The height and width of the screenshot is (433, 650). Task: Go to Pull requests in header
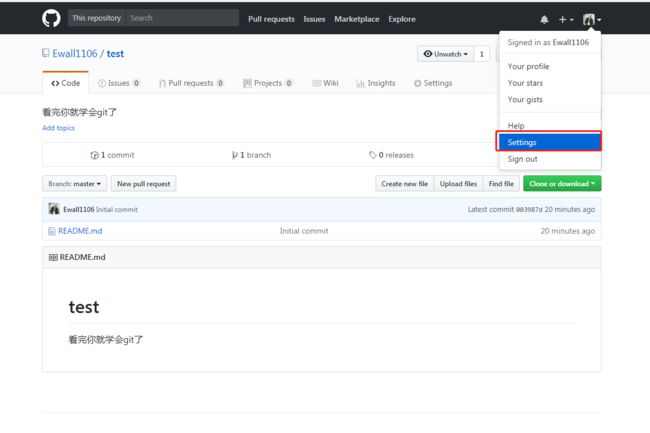(271, 19)
